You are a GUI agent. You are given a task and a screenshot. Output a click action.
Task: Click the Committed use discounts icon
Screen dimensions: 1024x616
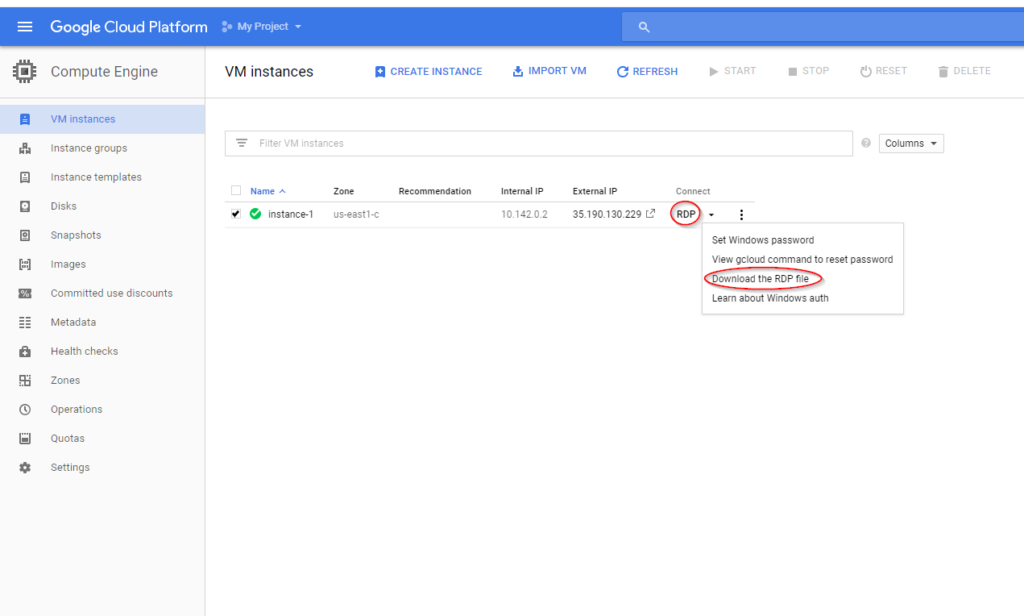(25, 293)
